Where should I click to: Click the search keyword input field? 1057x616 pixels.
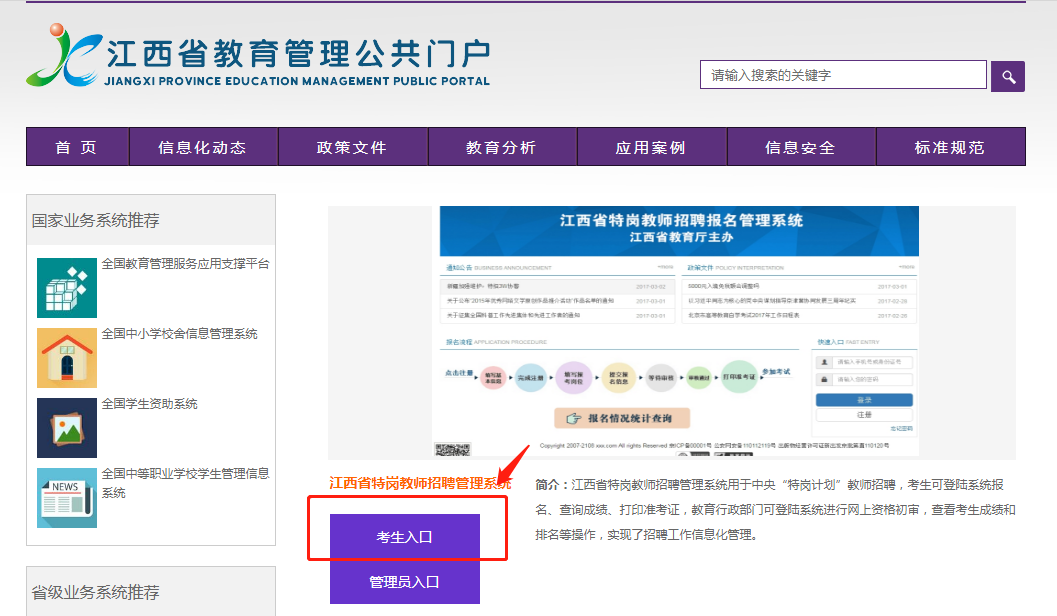pyautogui.click(x=843, y=75)
